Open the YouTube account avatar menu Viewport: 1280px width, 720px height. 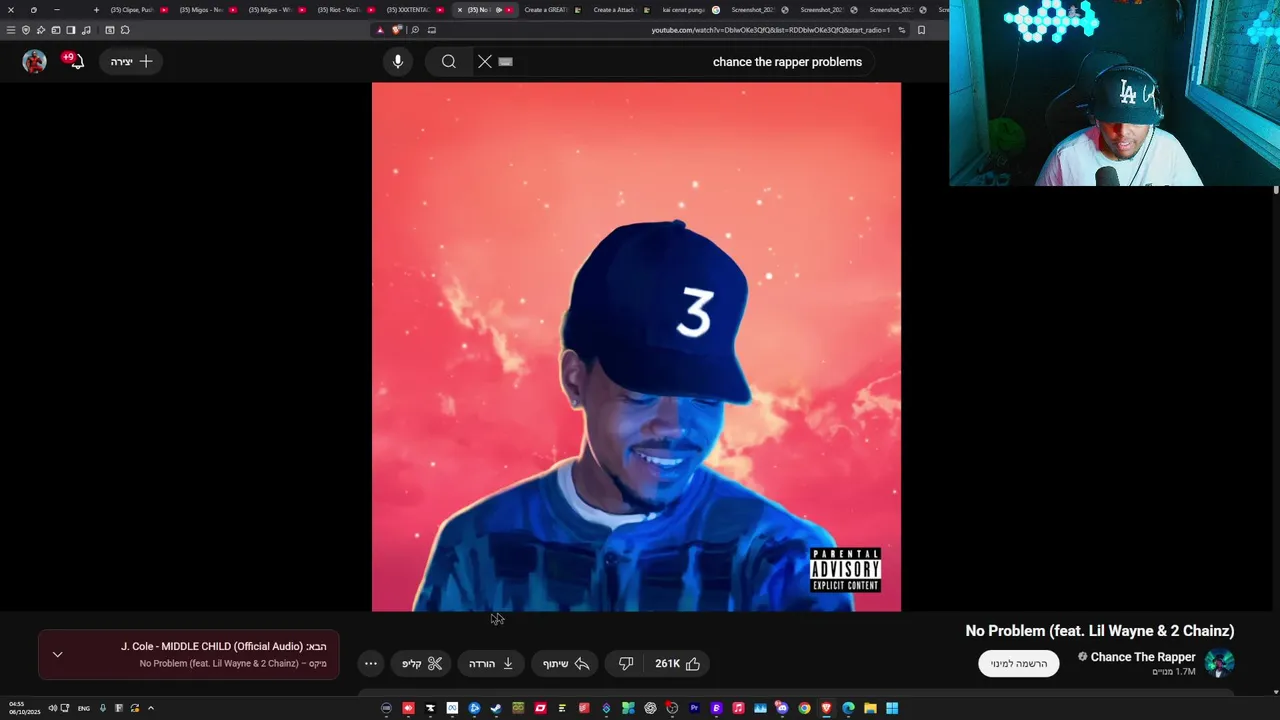(x=34, y=62)
